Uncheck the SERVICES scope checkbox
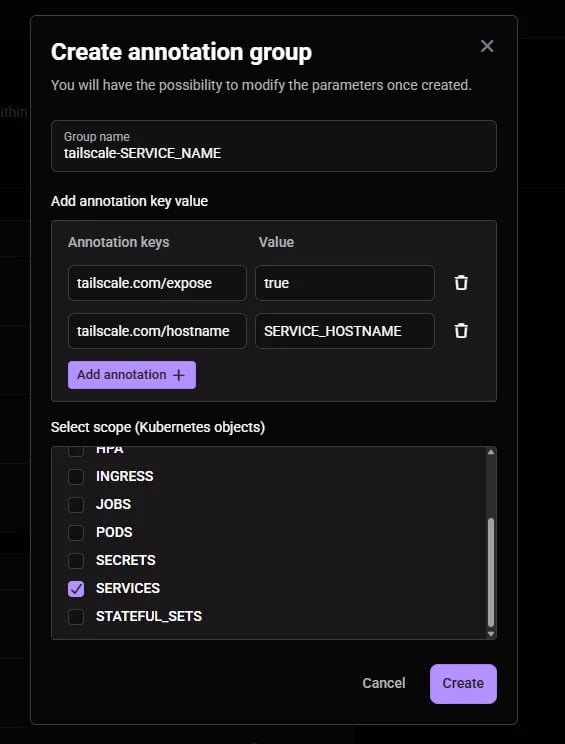Viewport: 565px width, 744px height. coord(76,588)
